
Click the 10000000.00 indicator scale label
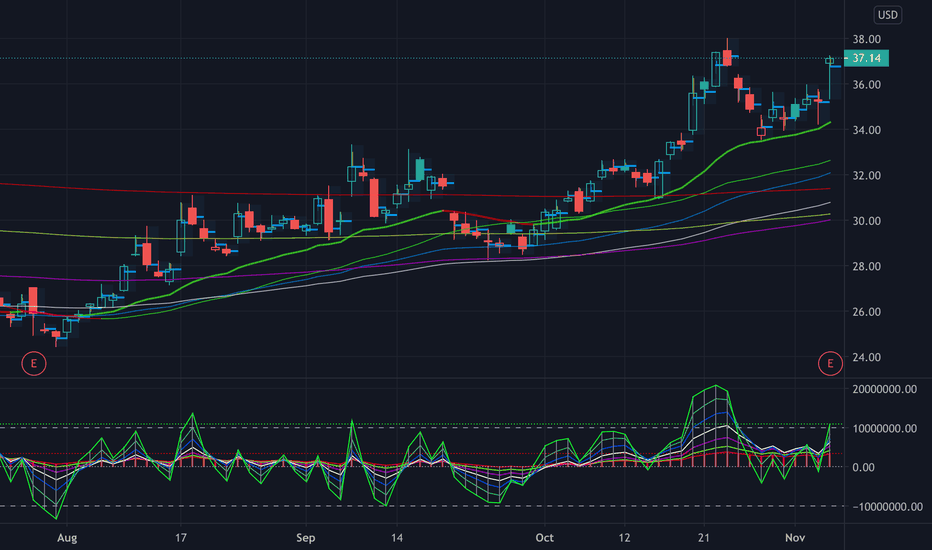click(x=884, y=429)
